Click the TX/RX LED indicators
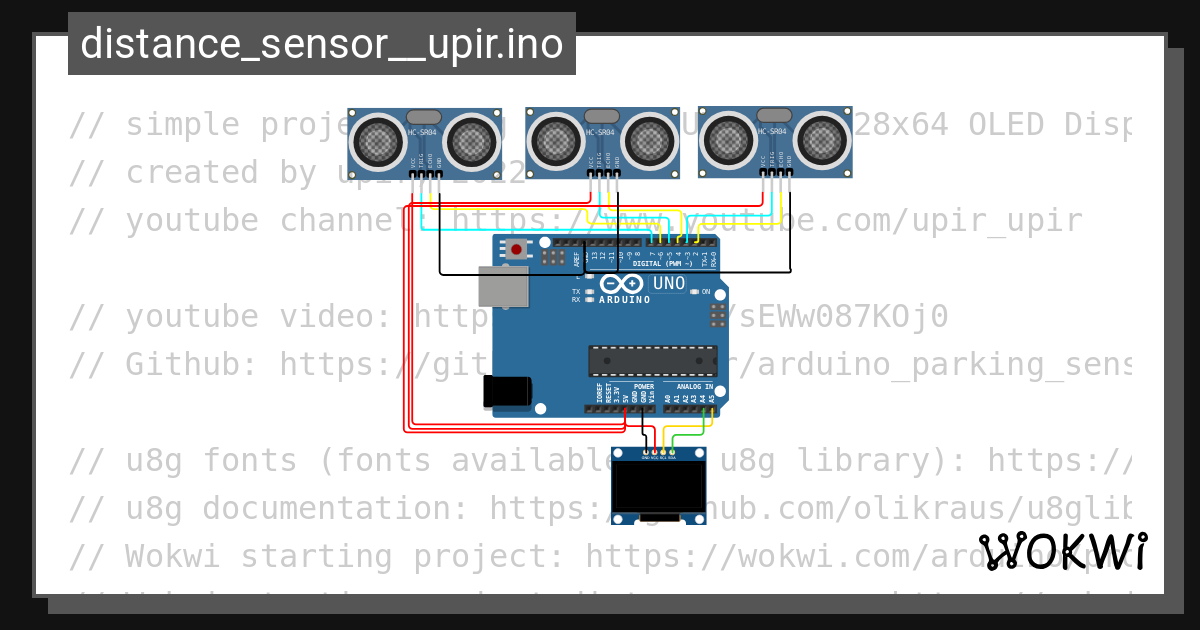The height and width of the screenshot is (630, 1200). click(589, 295)
